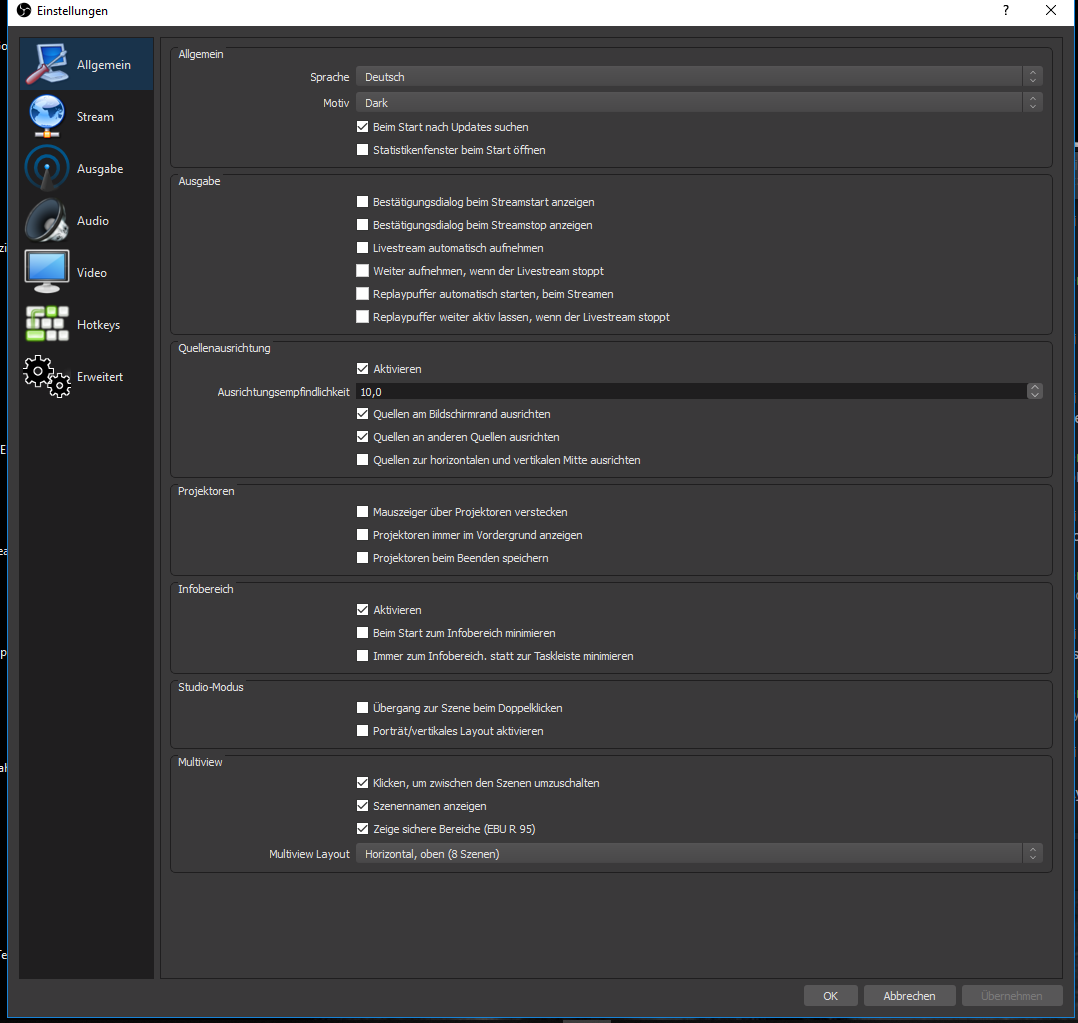Viewport: 1078px width, 1023px height.
Task: Click the Stream globe icon
Action: [47, 116]
